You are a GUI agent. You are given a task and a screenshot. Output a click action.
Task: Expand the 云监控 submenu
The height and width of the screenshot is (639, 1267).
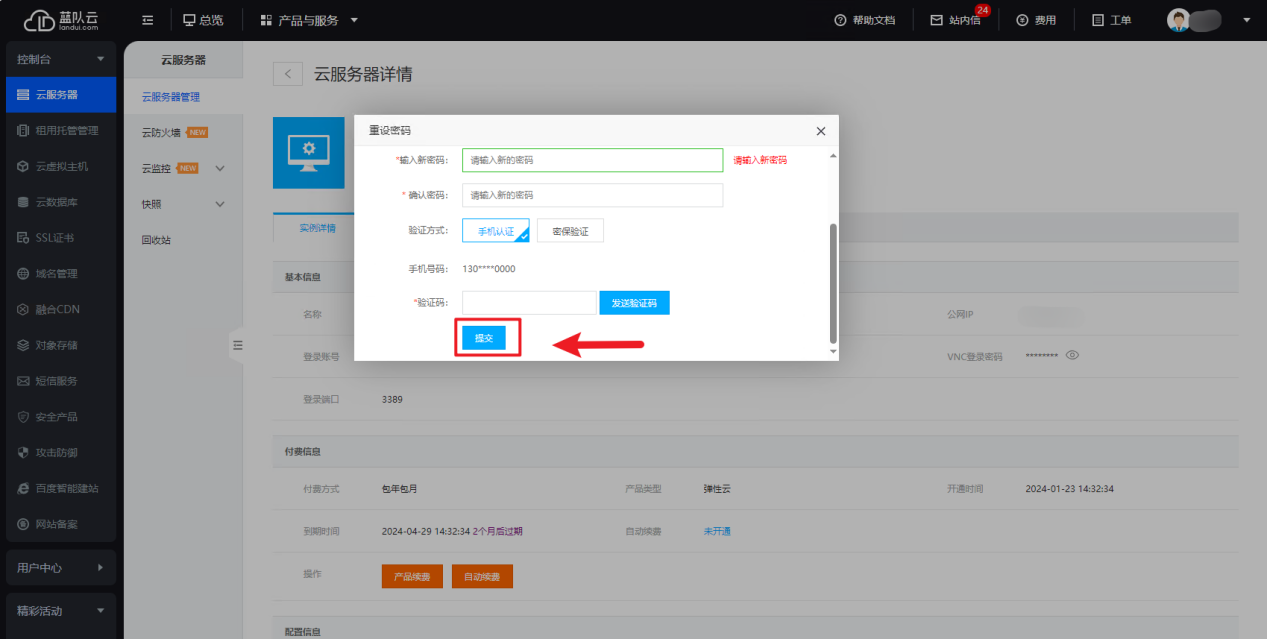(220, 168)
